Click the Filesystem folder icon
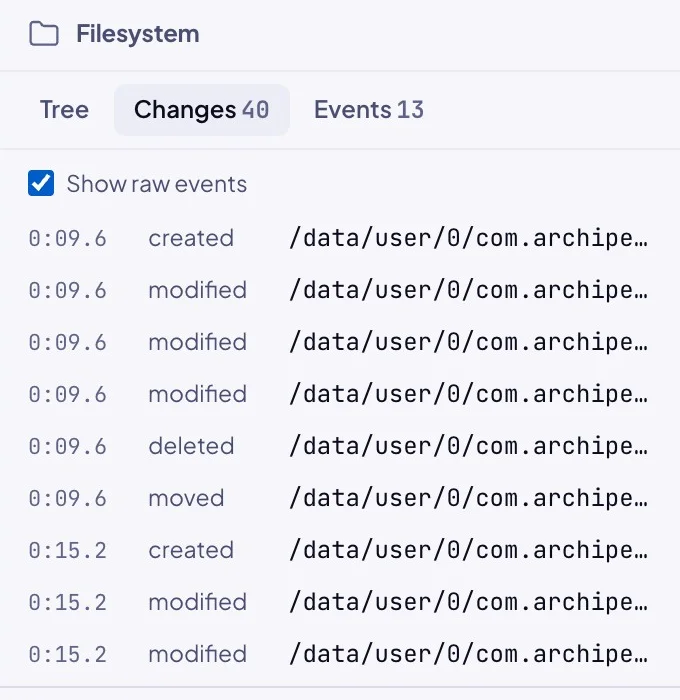Screen dimensions: 680x700 coord(44,34)
